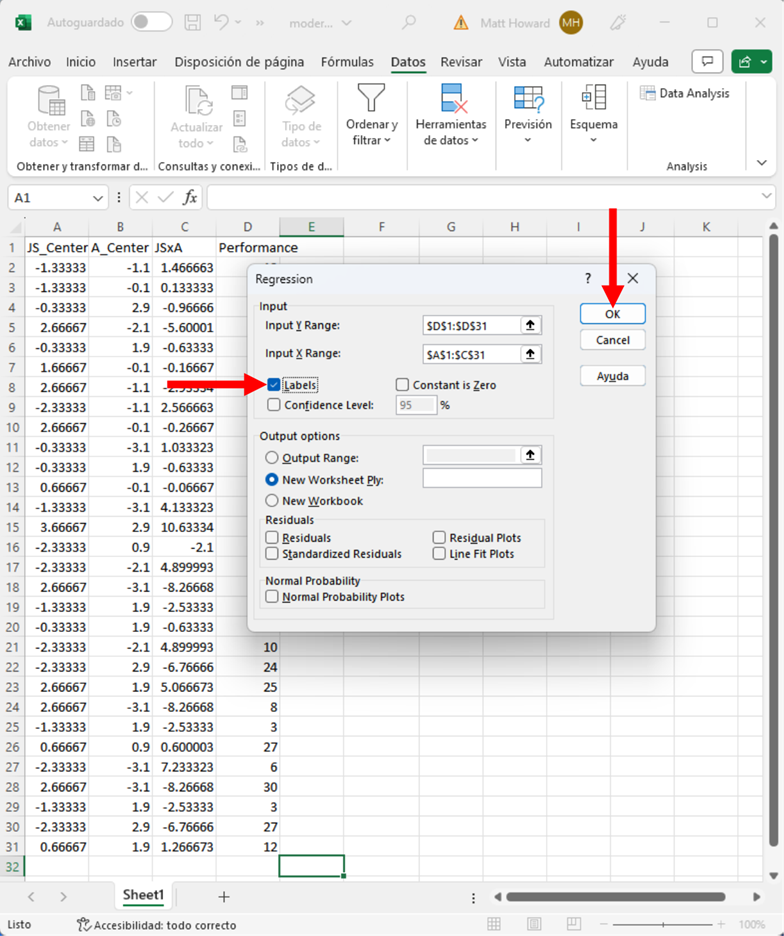
Task: Enable the Constant is Zero checkbox
Action: pos(402,385)
